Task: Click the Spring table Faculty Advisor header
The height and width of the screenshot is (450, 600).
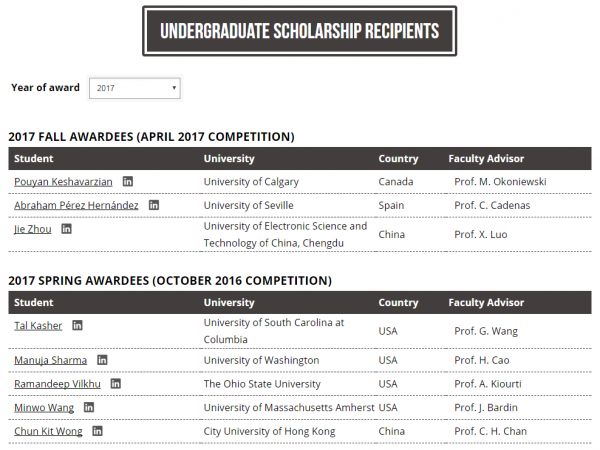Action: pos(486,302)
